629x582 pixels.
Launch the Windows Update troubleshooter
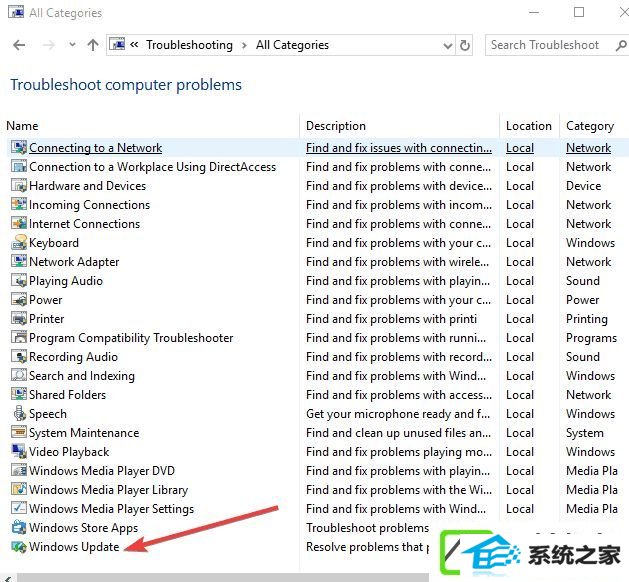click(74, 547)
